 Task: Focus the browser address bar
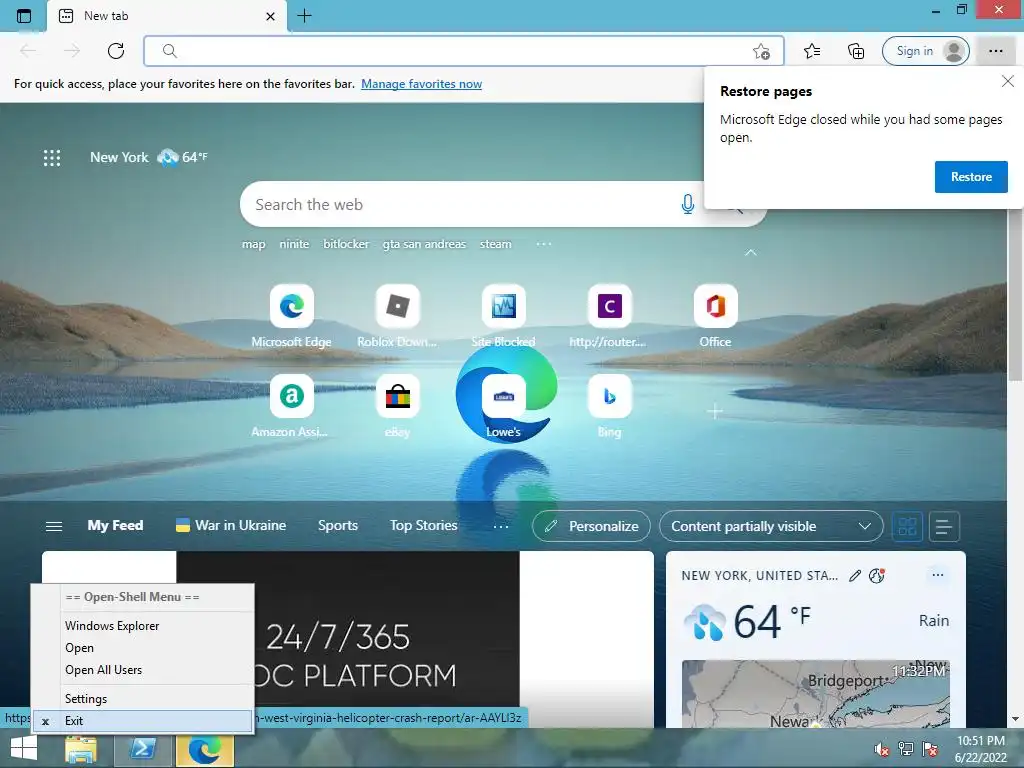tap(464, 51)
